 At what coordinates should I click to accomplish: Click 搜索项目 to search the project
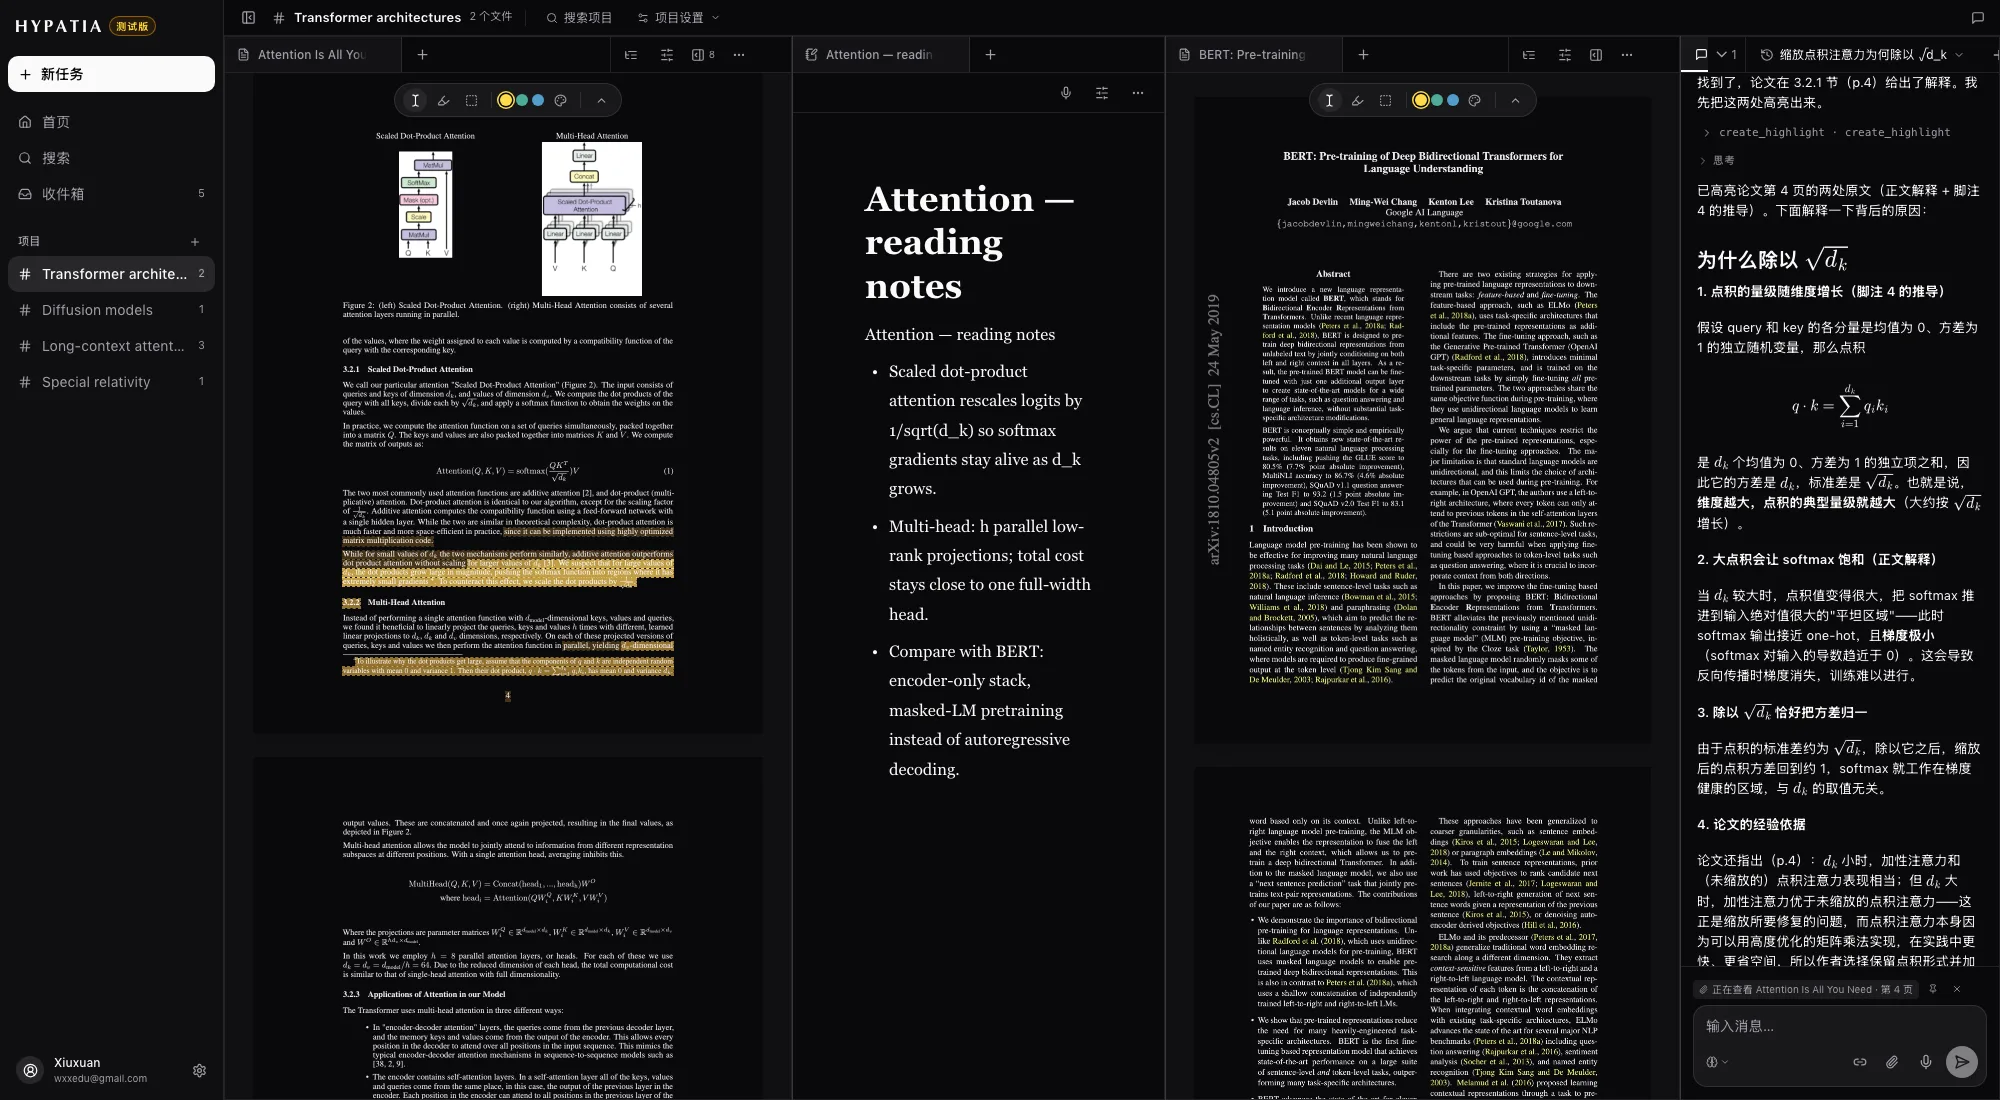579,17
